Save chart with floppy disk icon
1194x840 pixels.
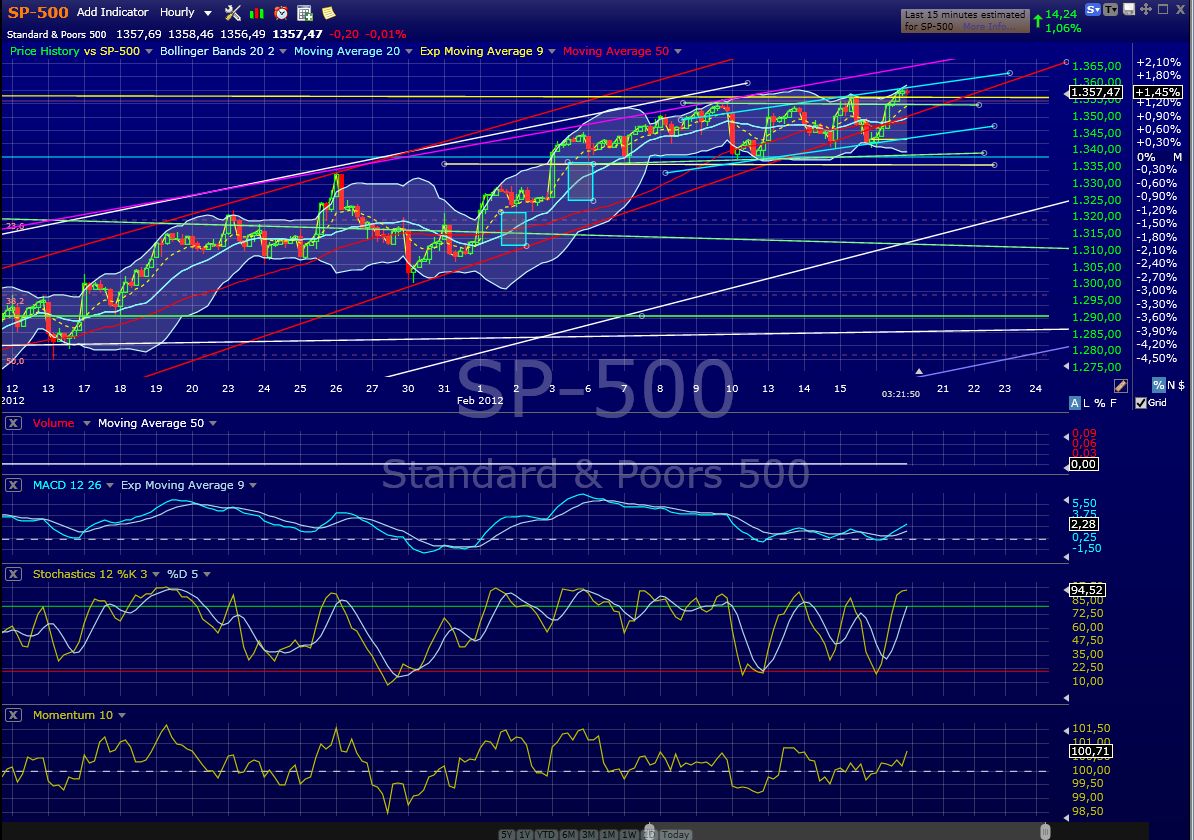pyautogui.click(x=1129, y=9)
